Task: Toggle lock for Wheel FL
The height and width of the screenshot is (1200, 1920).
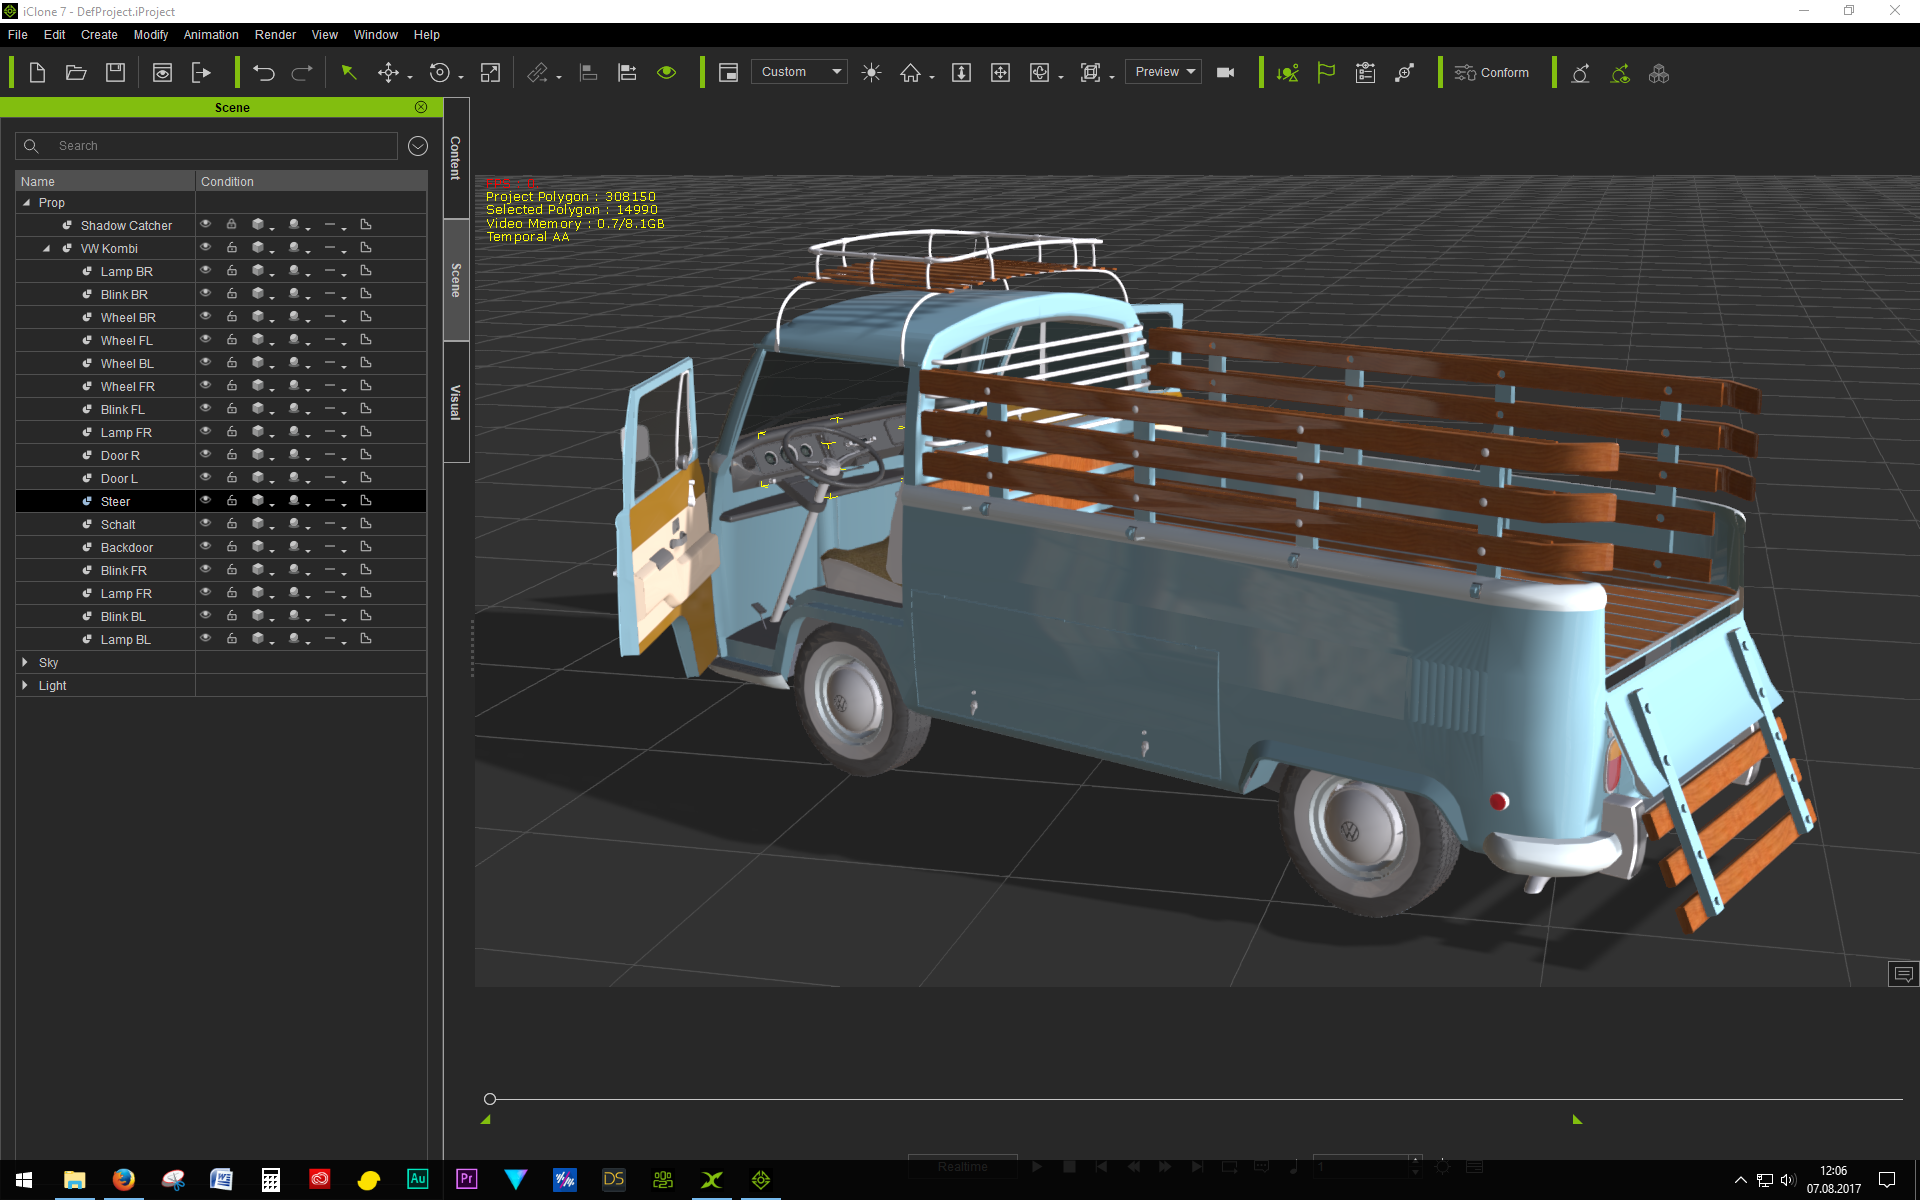Action: click(232, 340)
